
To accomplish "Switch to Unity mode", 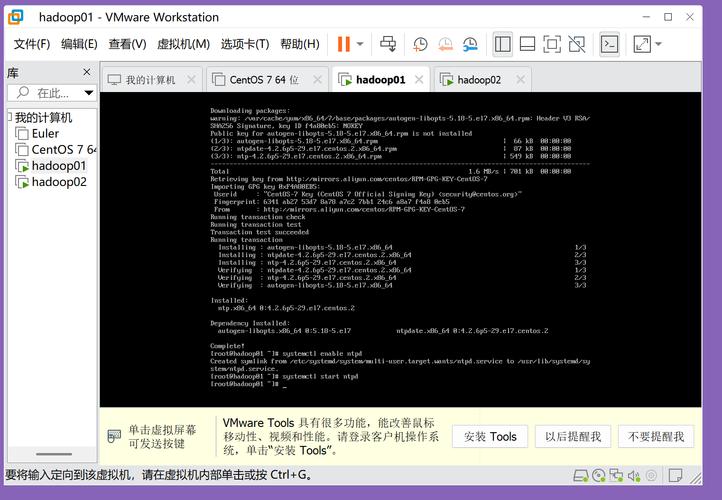I will click(x=577, y=44).
